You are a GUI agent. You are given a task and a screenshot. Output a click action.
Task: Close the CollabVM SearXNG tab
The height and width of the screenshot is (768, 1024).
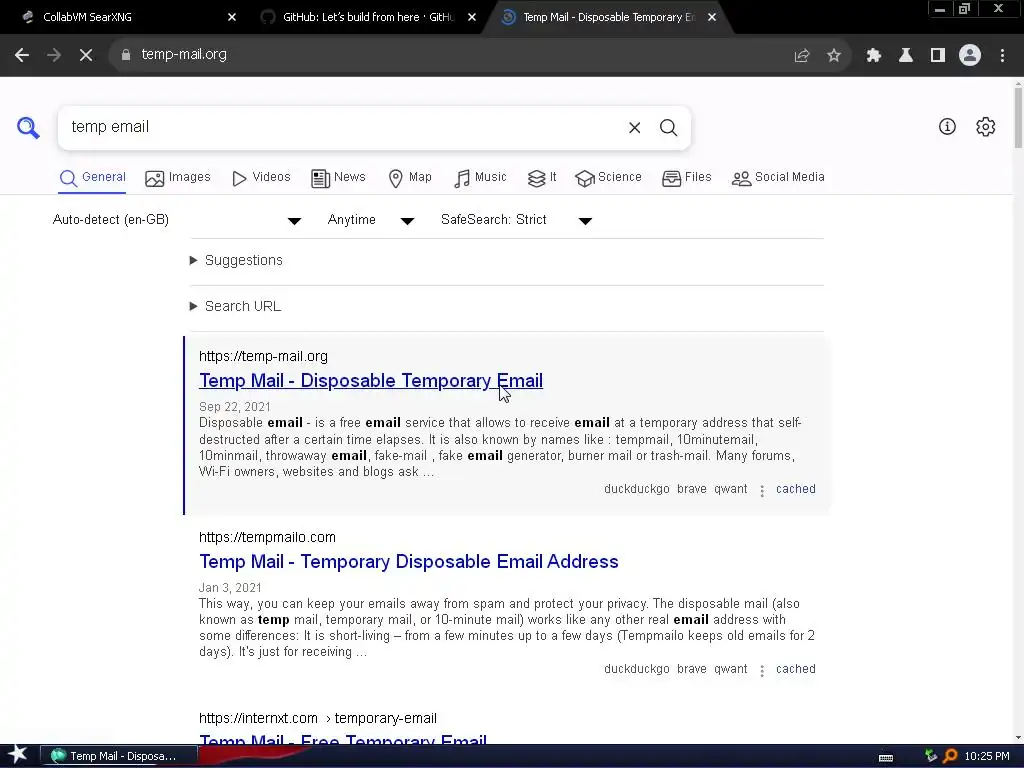pos(232,17)
